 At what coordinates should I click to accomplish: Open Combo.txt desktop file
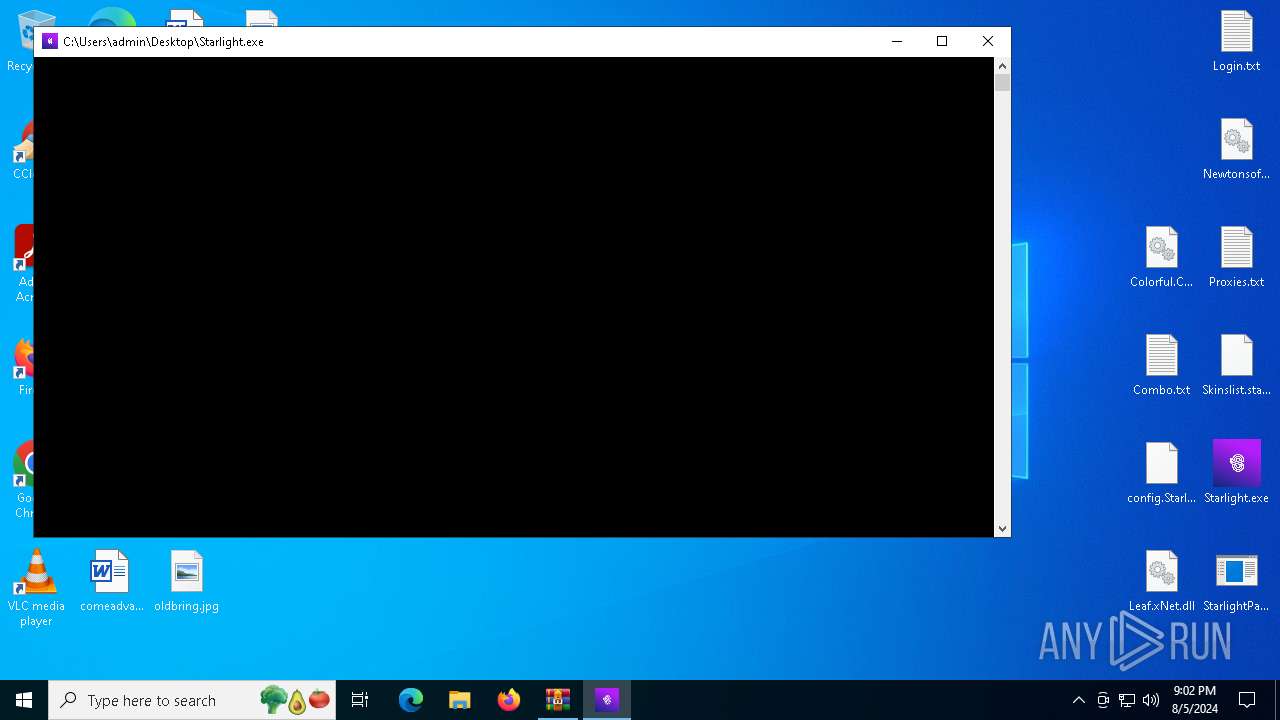click(1161, 366)
